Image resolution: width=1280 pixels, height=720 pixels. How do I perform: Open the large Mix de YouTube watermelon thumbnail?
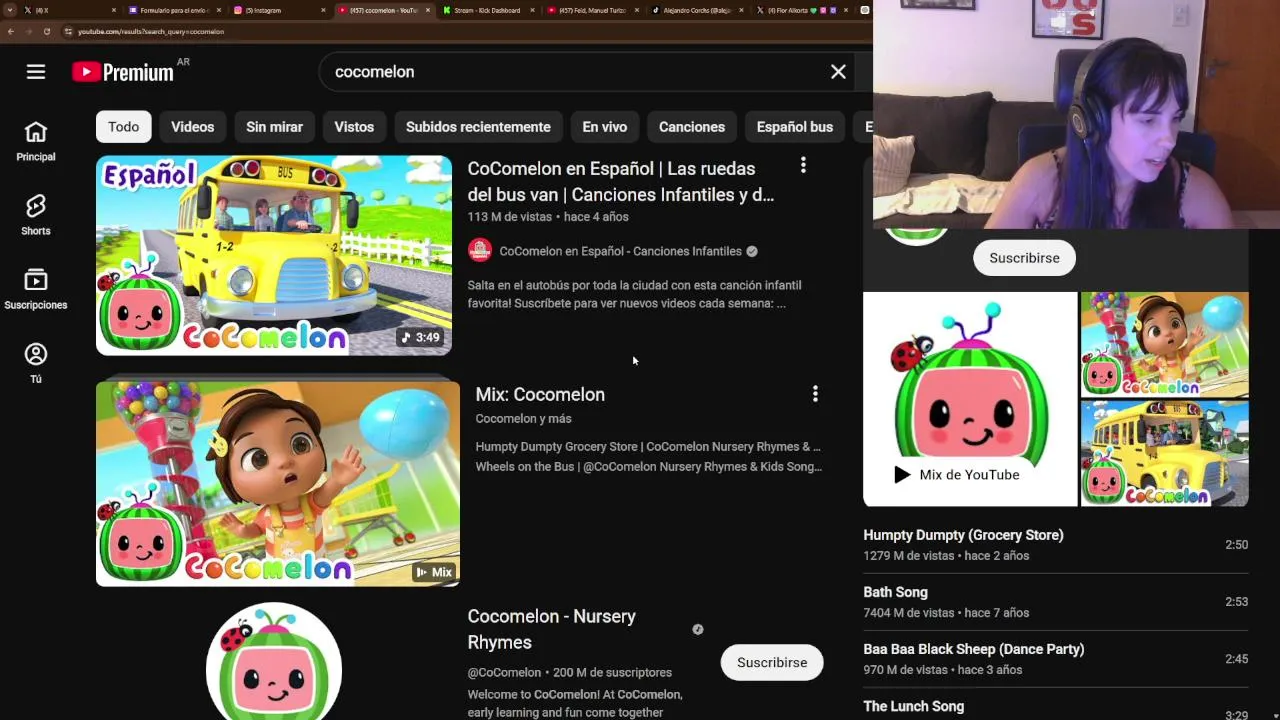click(970, 399)
